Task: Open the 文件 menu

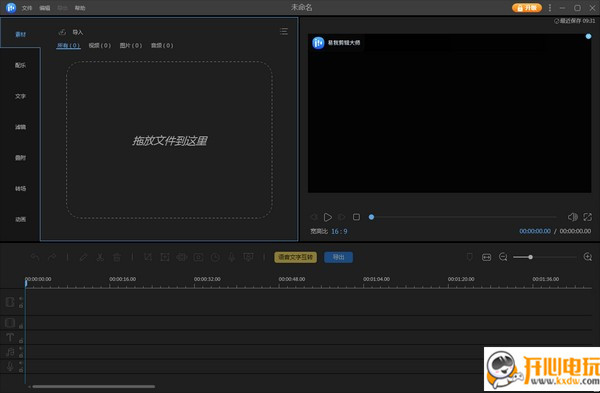Action: coord(27,8)
